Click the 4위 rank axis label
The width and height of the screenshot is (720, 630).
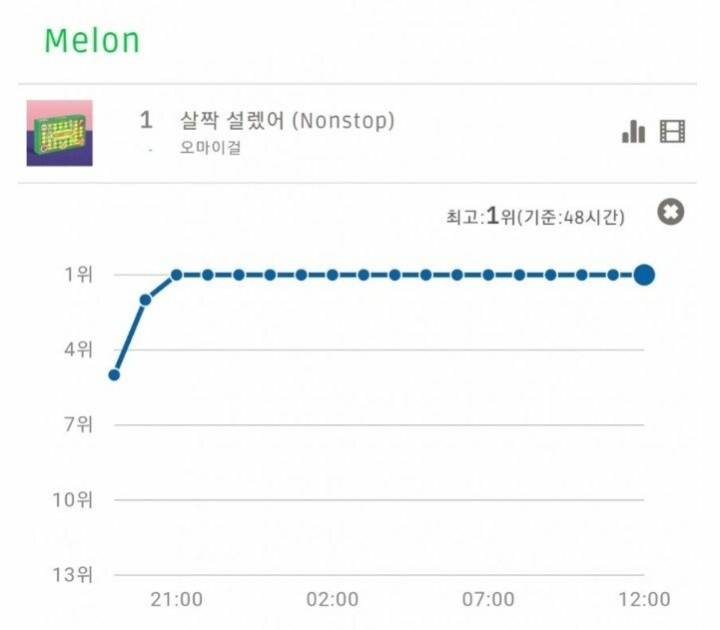[x=76, y=349]
